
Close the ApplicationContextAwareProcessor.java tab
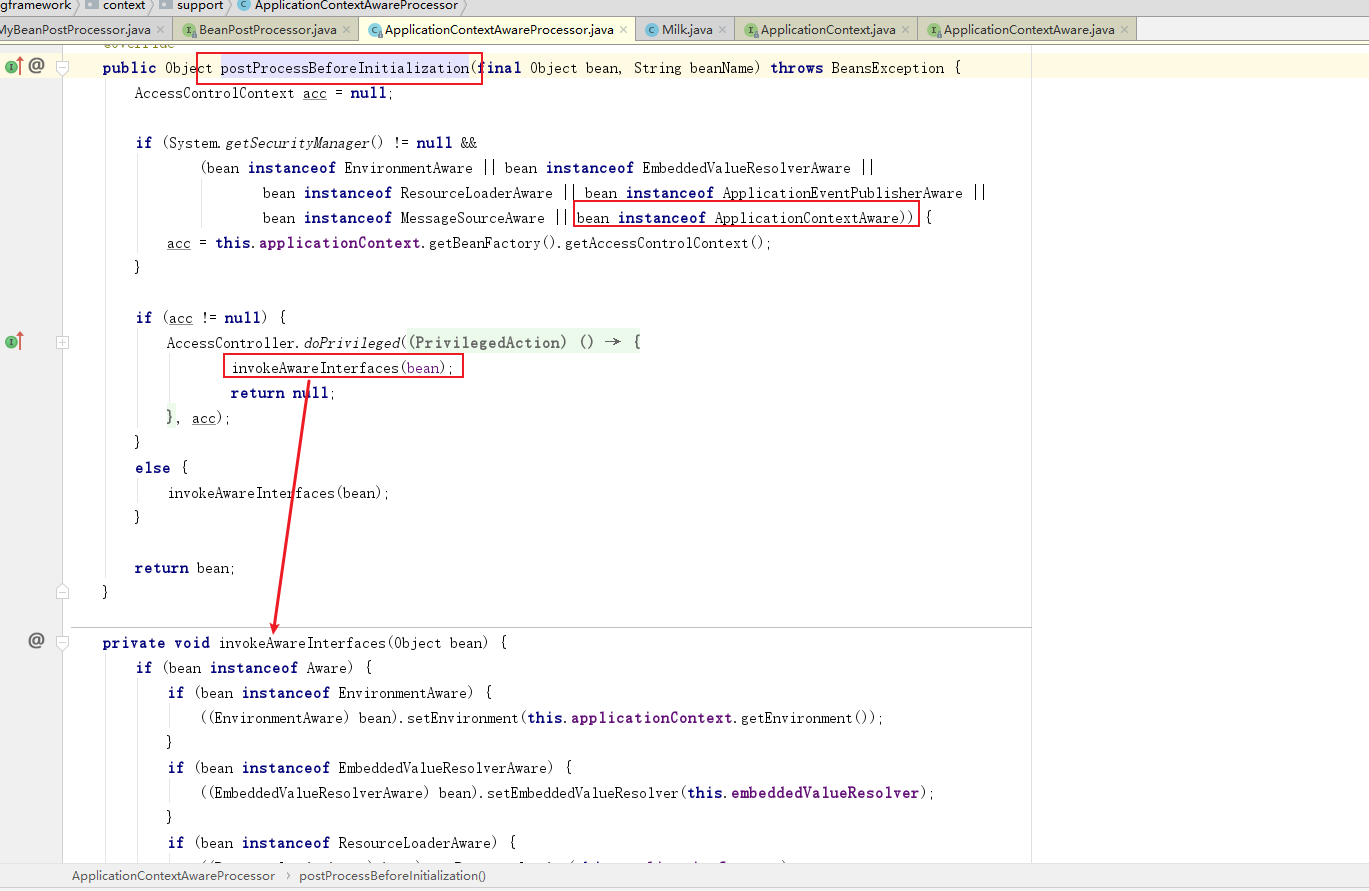point(624,30)
